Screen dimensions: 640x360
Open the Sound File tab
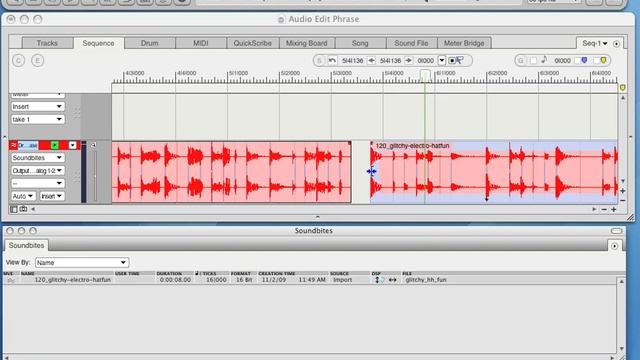411,43
